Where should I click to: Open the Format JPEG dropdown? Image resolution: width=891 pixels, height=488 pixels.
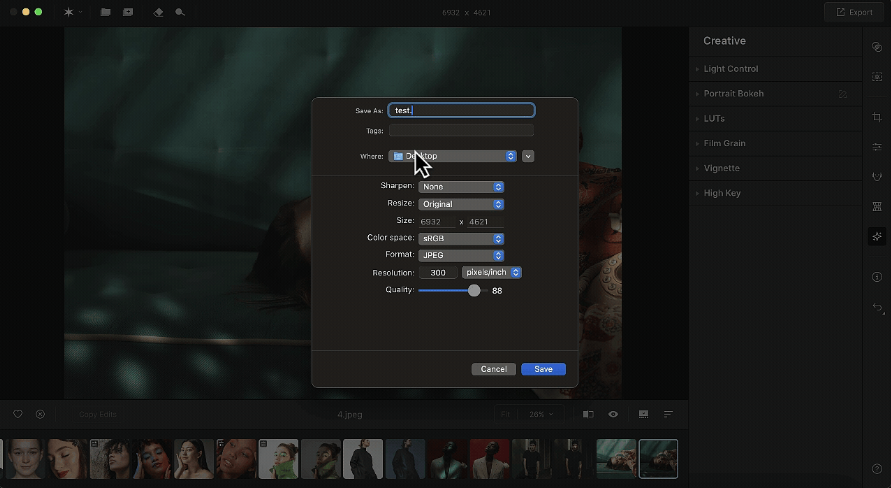pyautogui.click(x=460, y=255)
